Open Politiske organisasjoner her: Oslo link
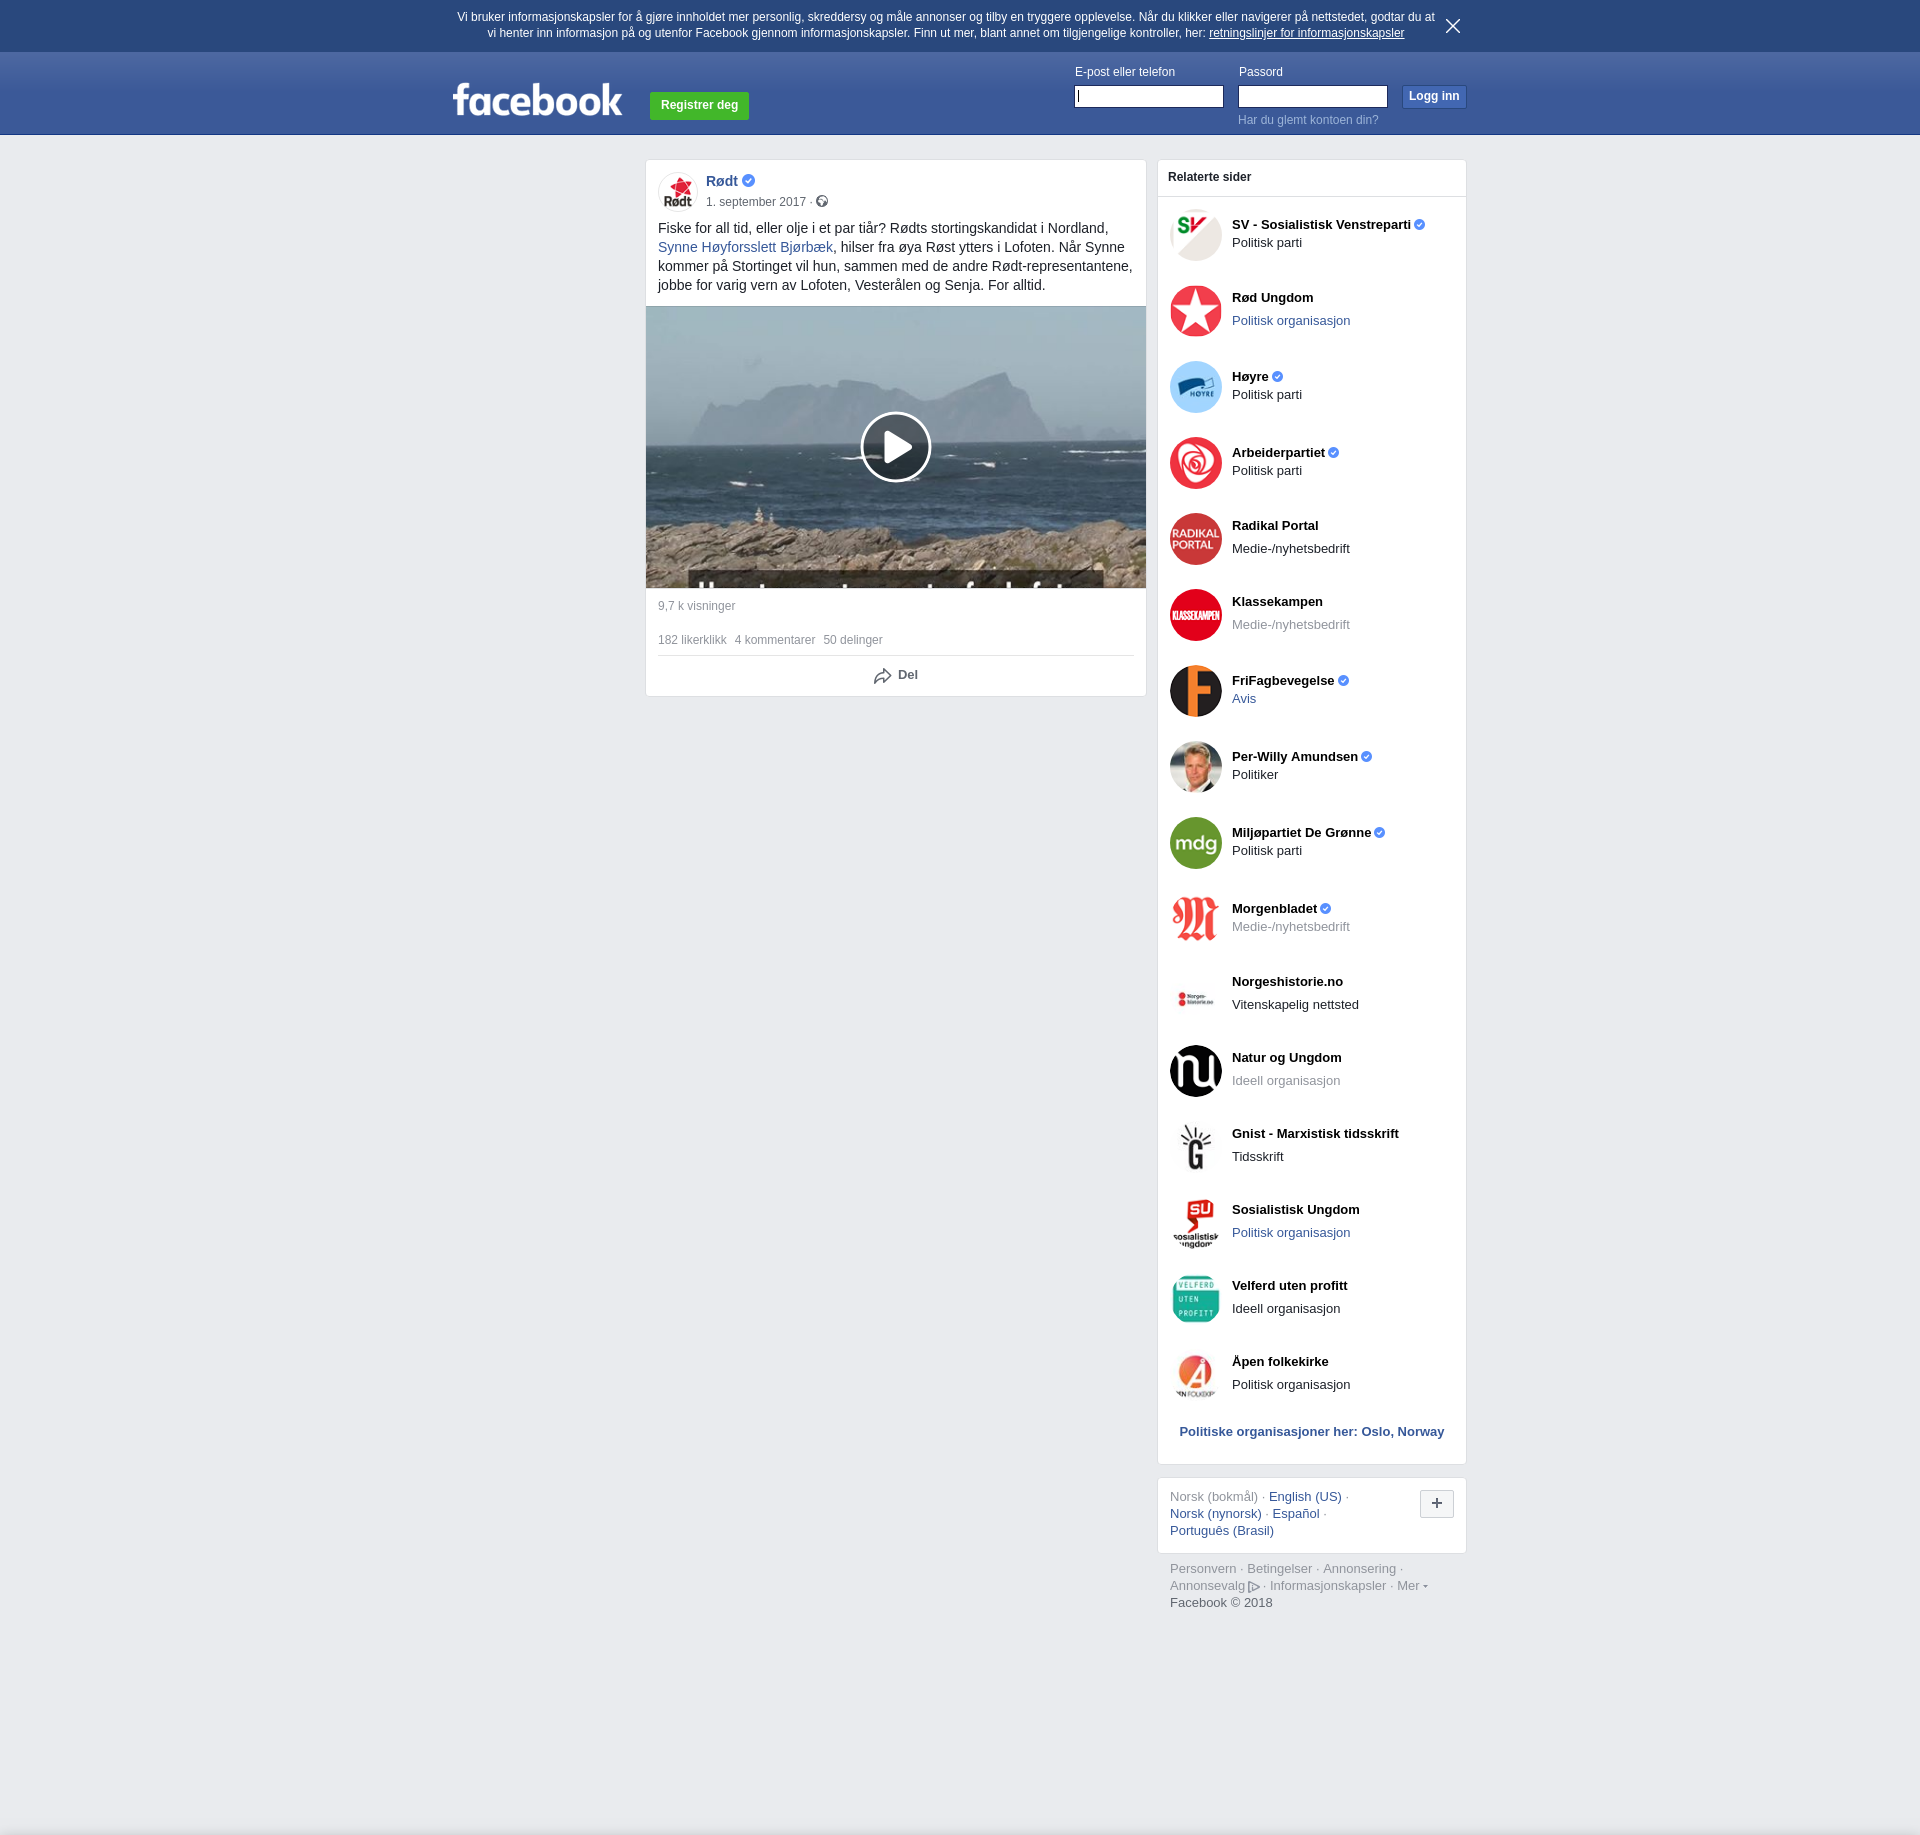1920x1835 pixels. 1311,1432
